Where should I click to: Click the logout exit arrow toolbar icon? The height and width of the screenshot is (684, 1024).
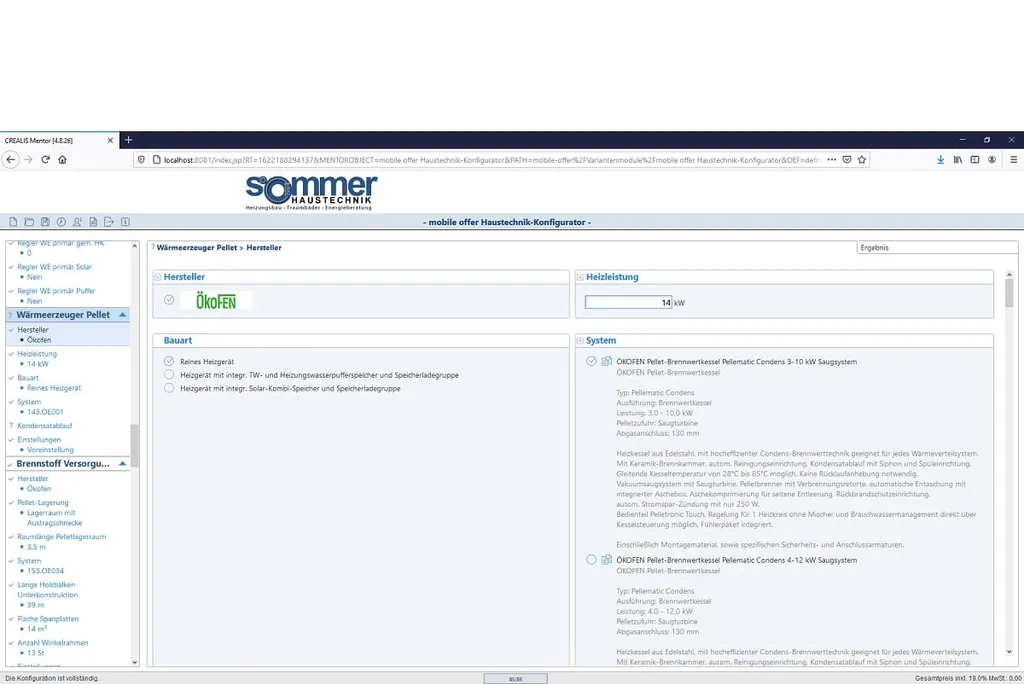tap(109, 222)
